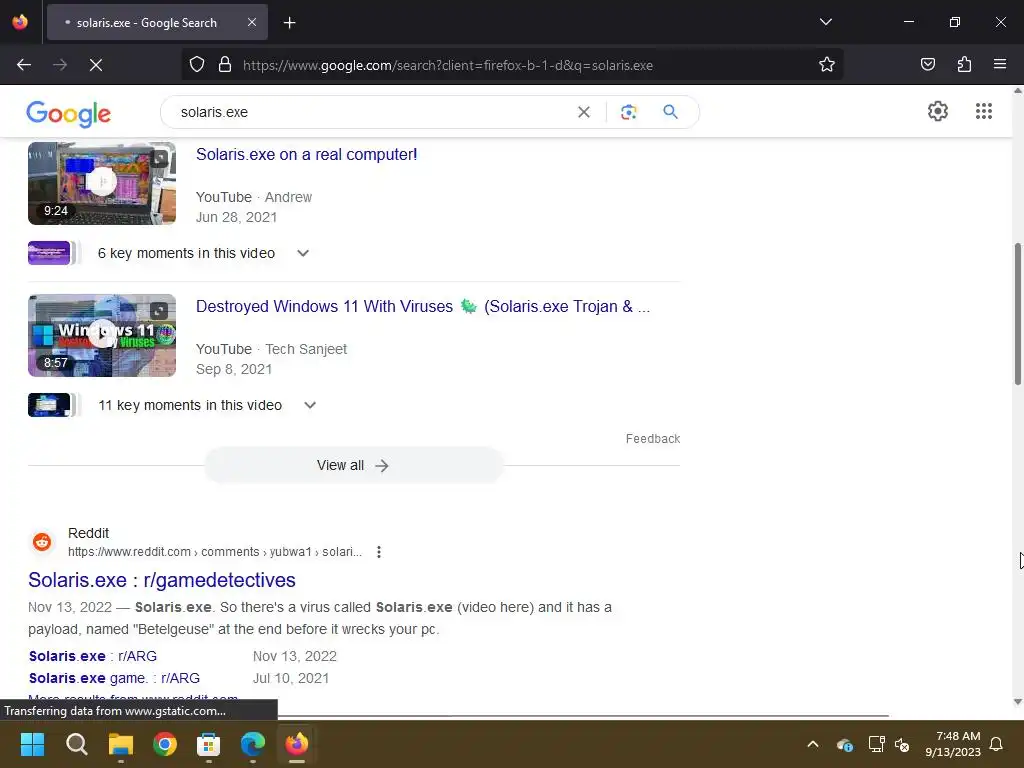Image resolution: width=1024 pixels, height=768 pixels.
Task: Click the eleven key moments preview thumbnail
Action: (x=49, y=405)
